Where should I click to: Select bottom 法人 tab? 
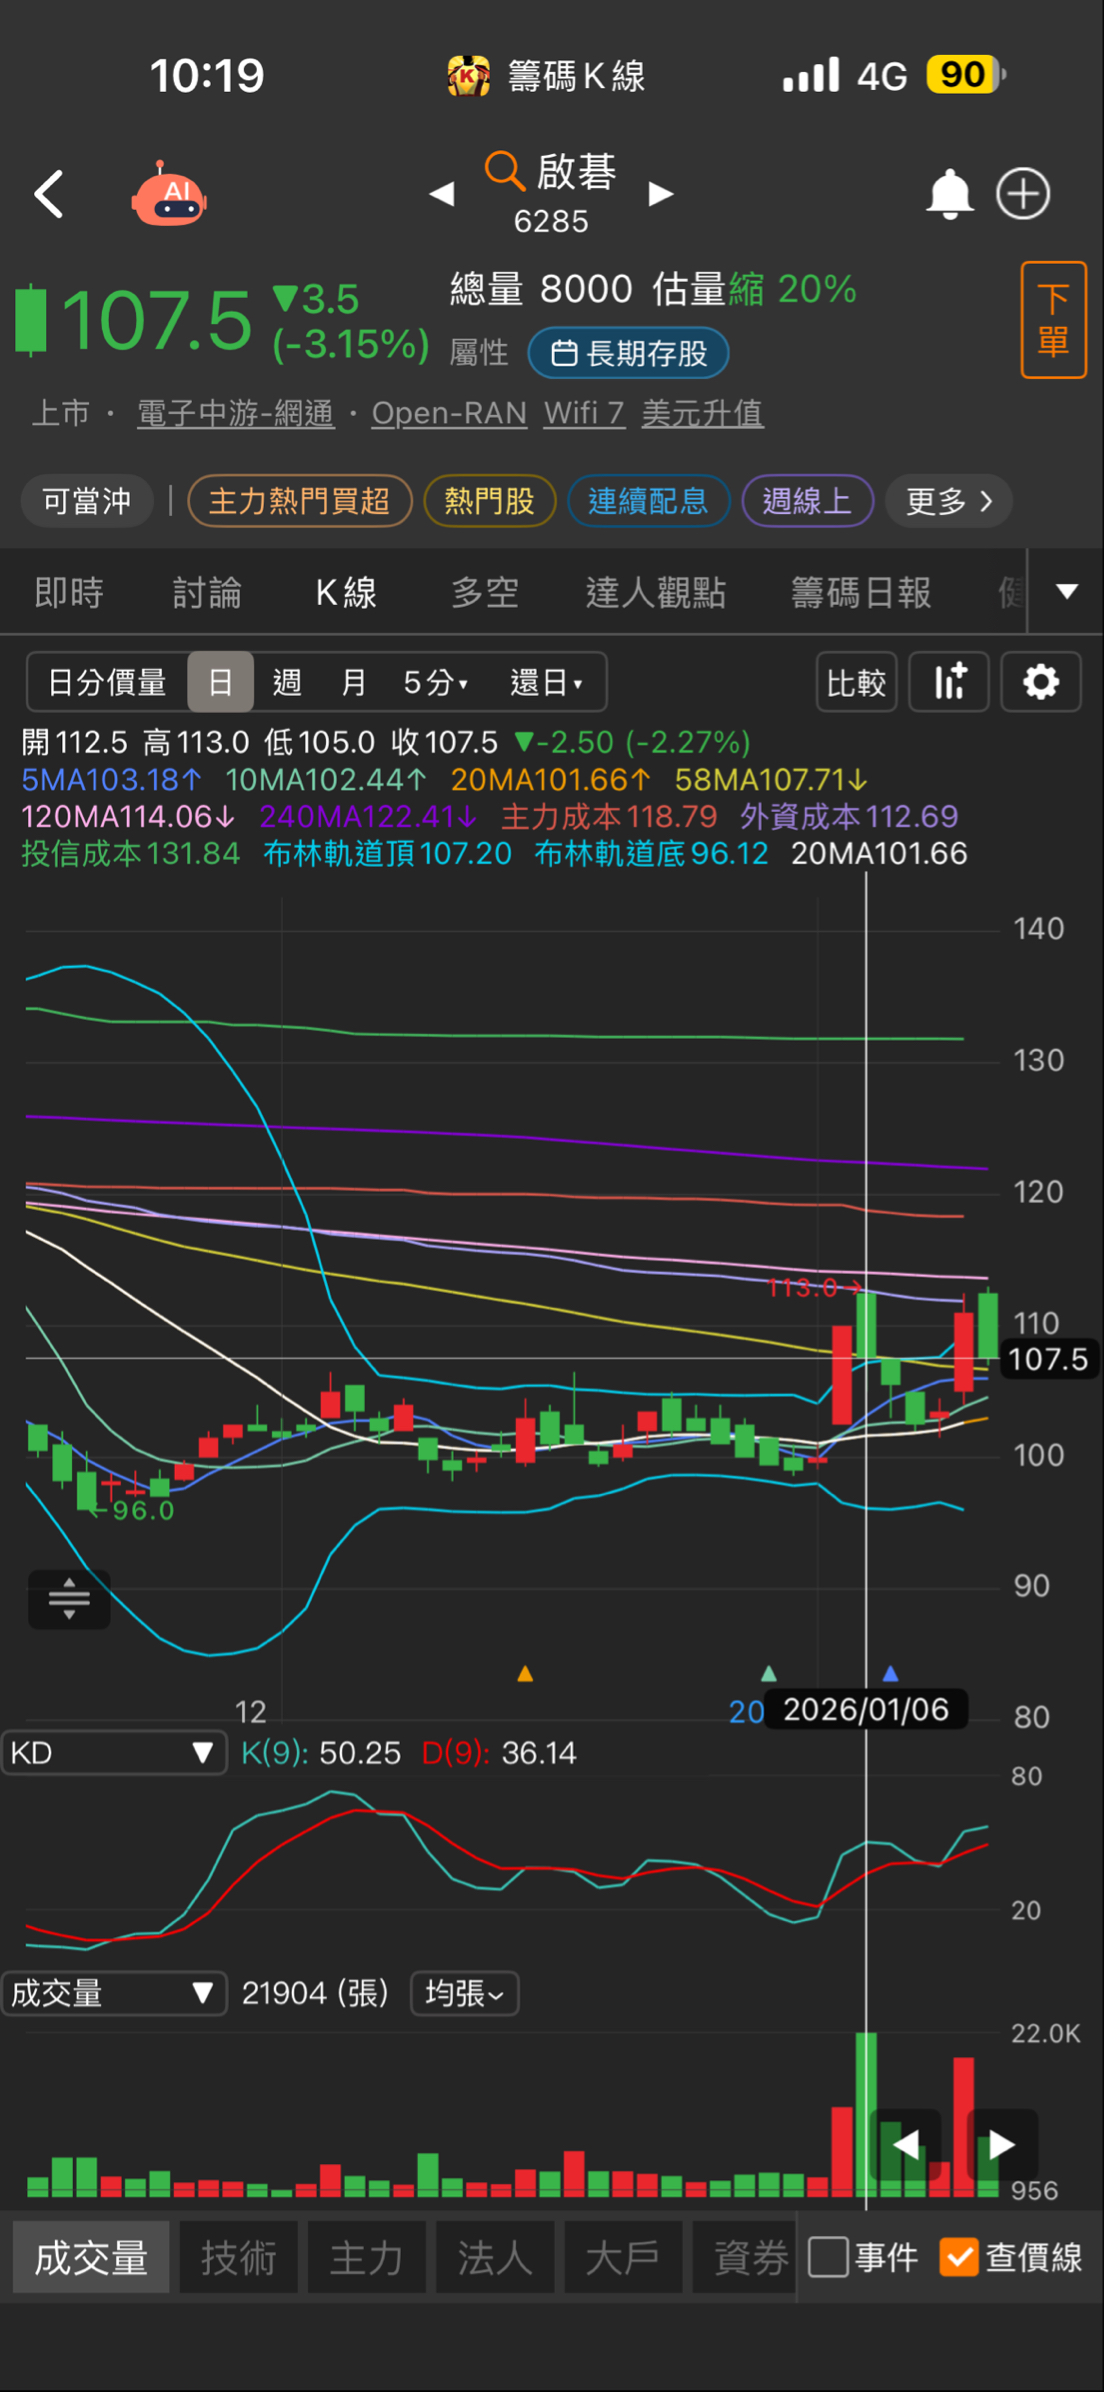[494, 2258]
